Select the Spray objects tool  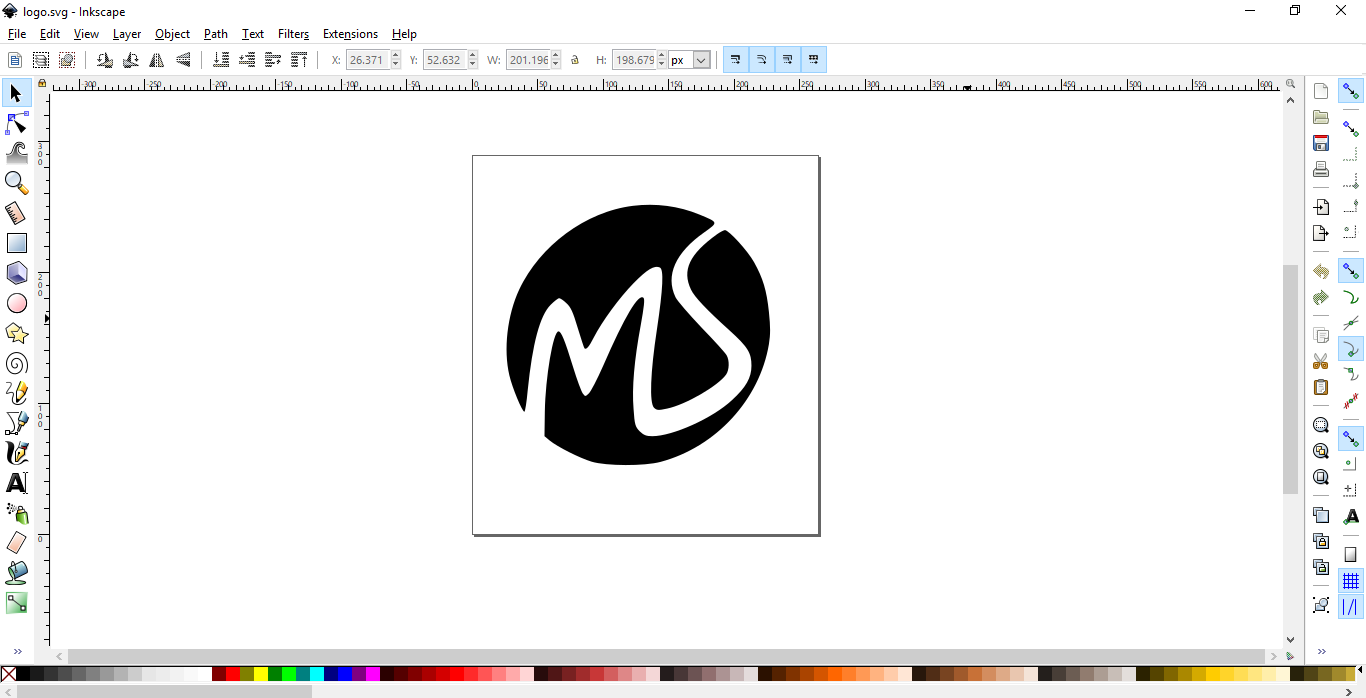[16, 513]
